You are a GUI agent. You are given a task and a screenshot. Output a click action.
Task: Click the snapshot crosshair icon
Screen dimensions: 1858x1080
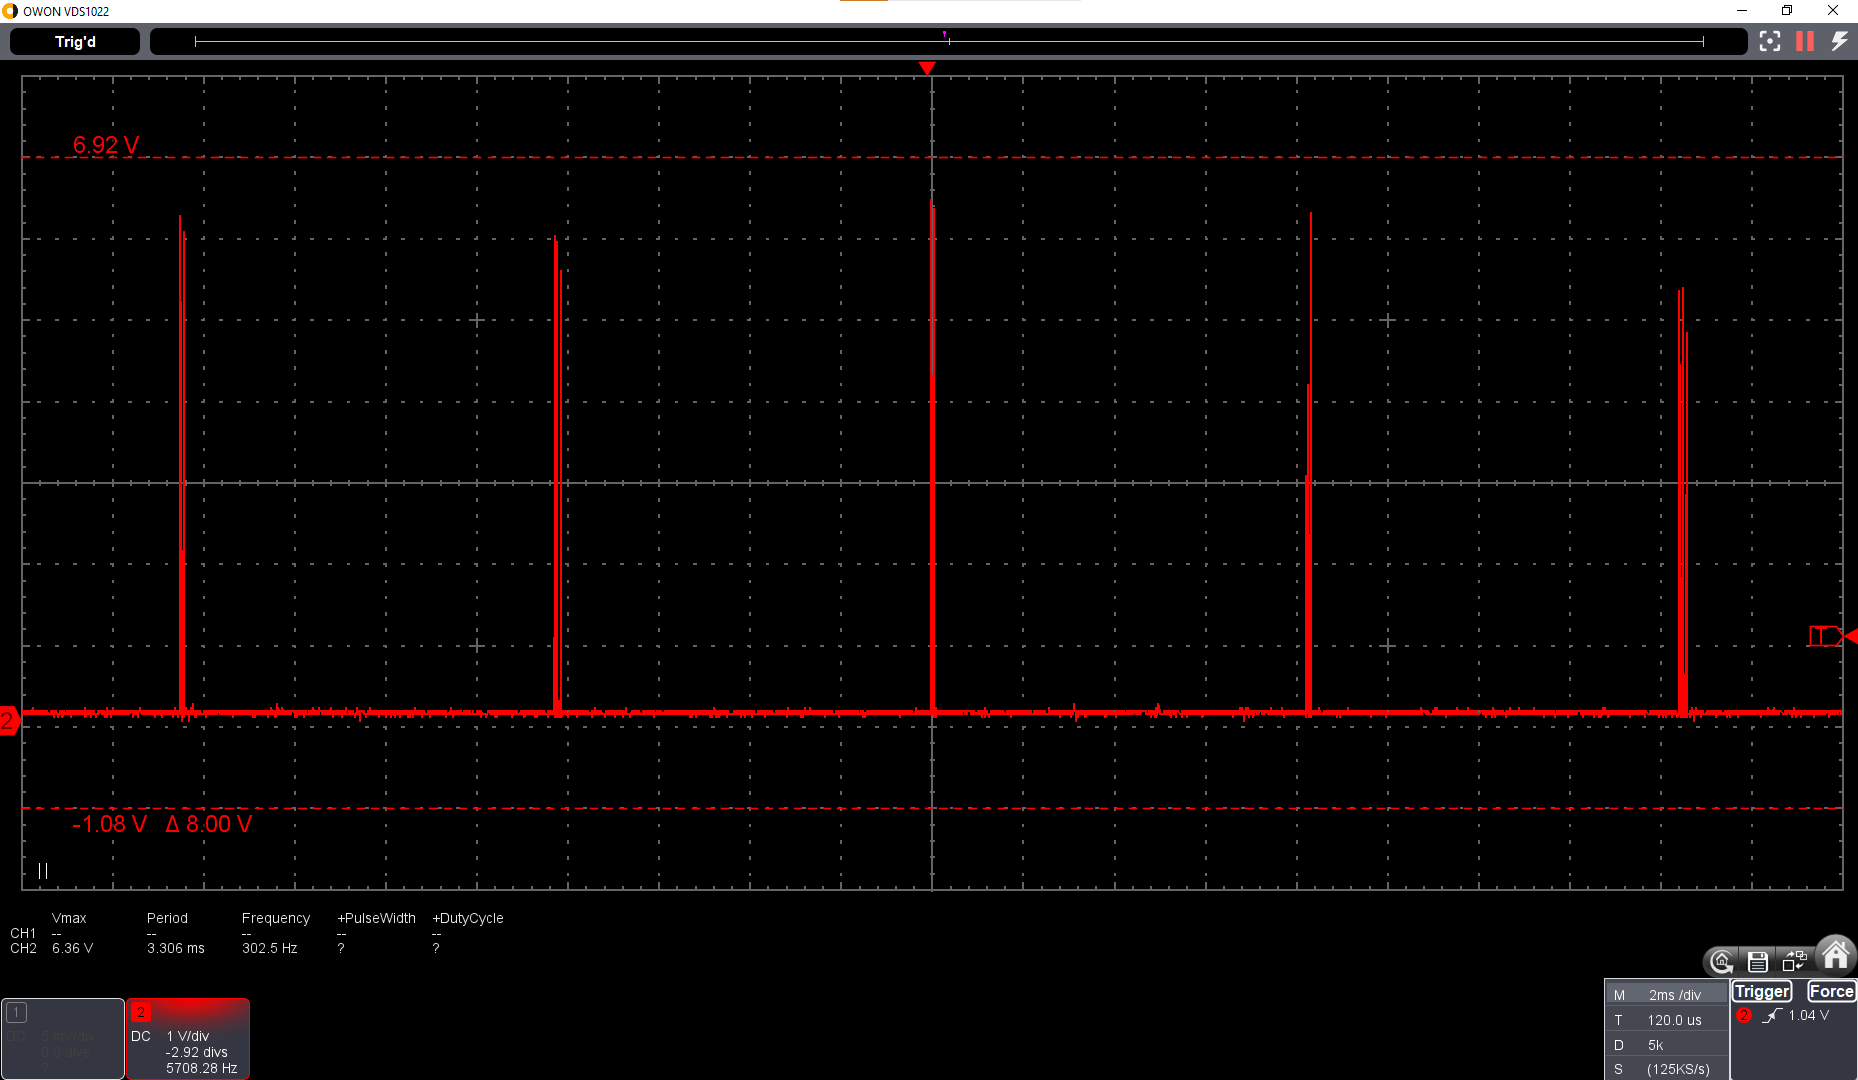(x=1770, y=41)
